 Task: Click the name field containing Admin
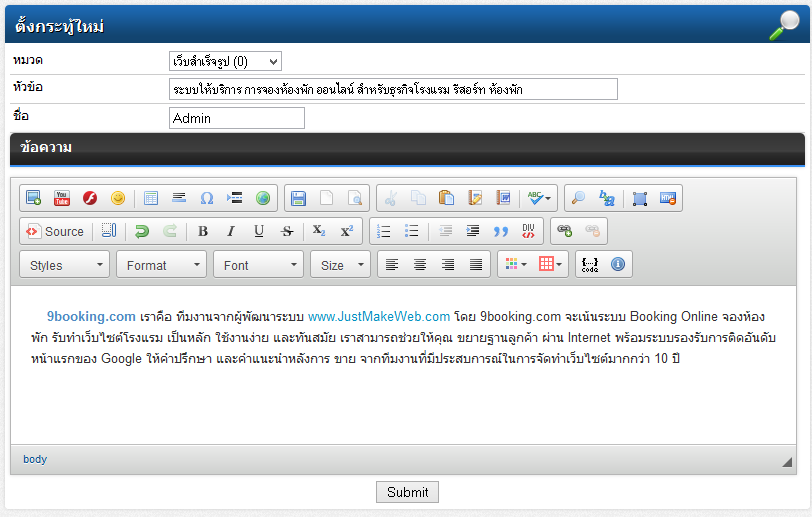[237, 118]
